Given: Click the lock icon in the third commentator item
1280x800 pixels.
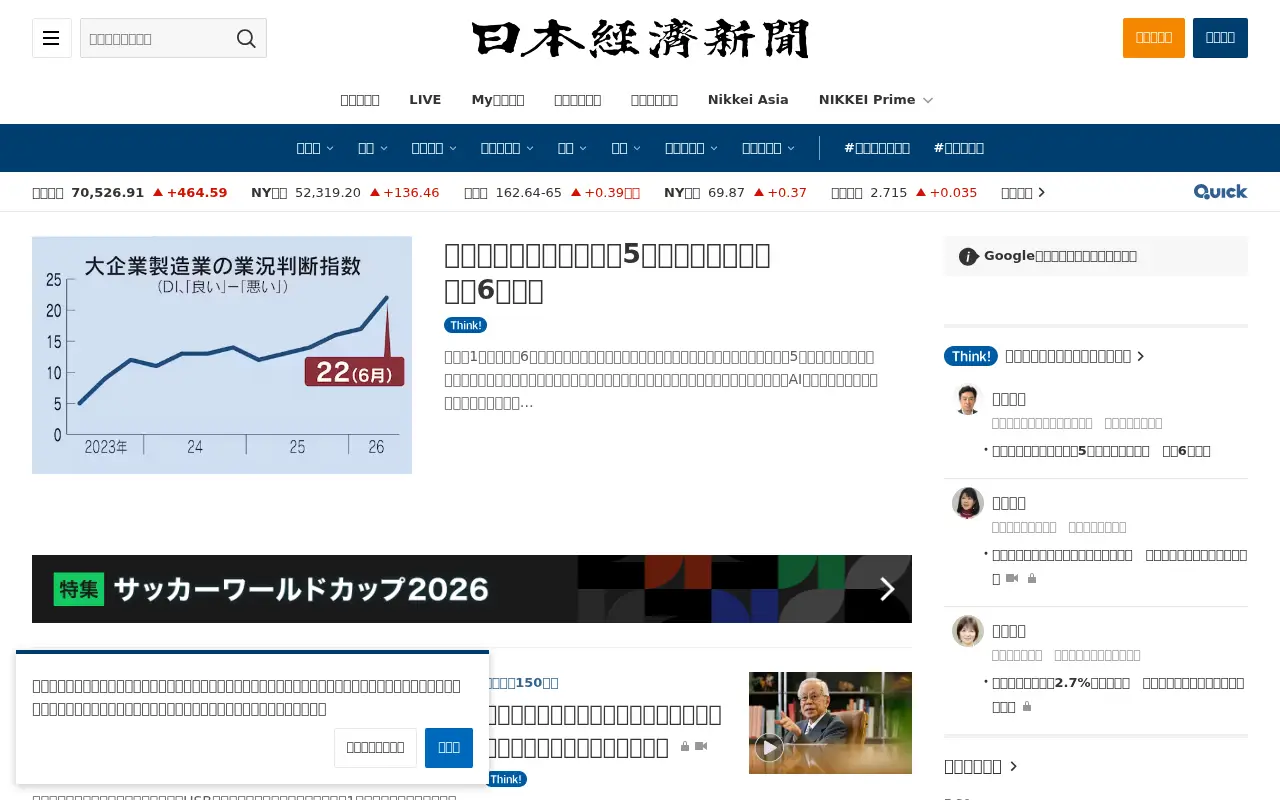Looking at the screenshot, I should pyautogui.click(x=1026, y=706).
